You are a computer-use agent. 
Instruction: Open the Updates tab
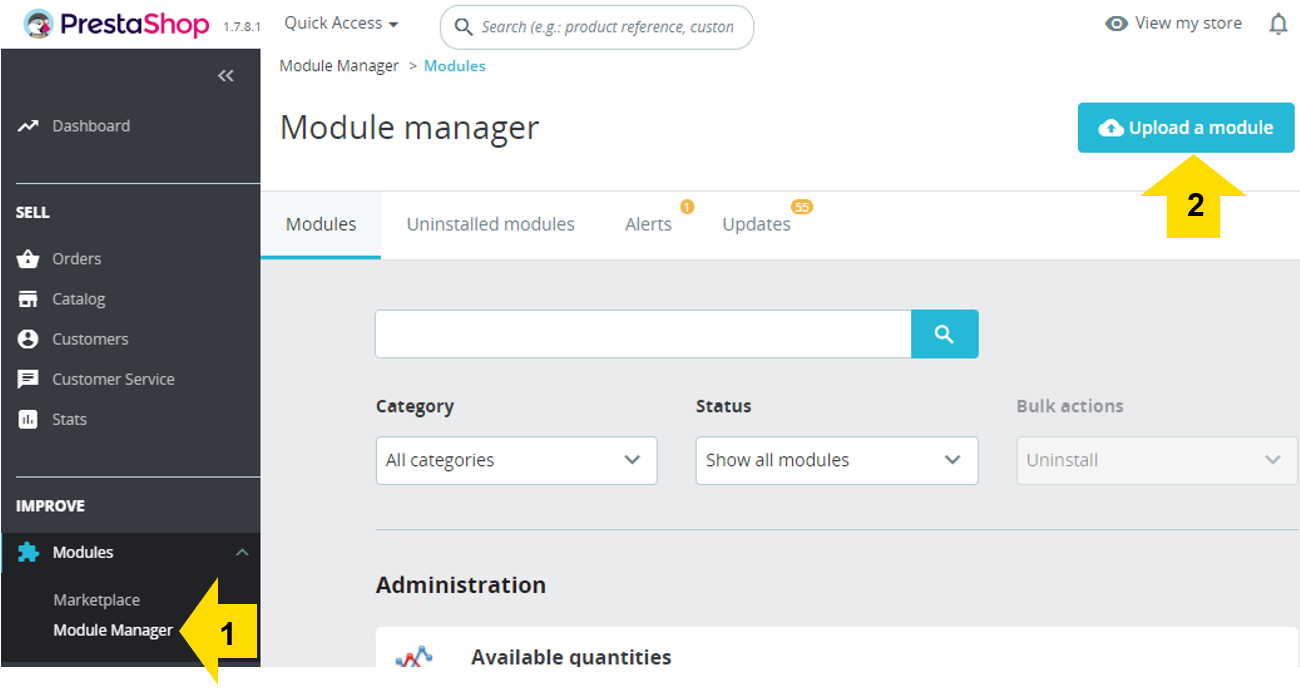[756, 224]
